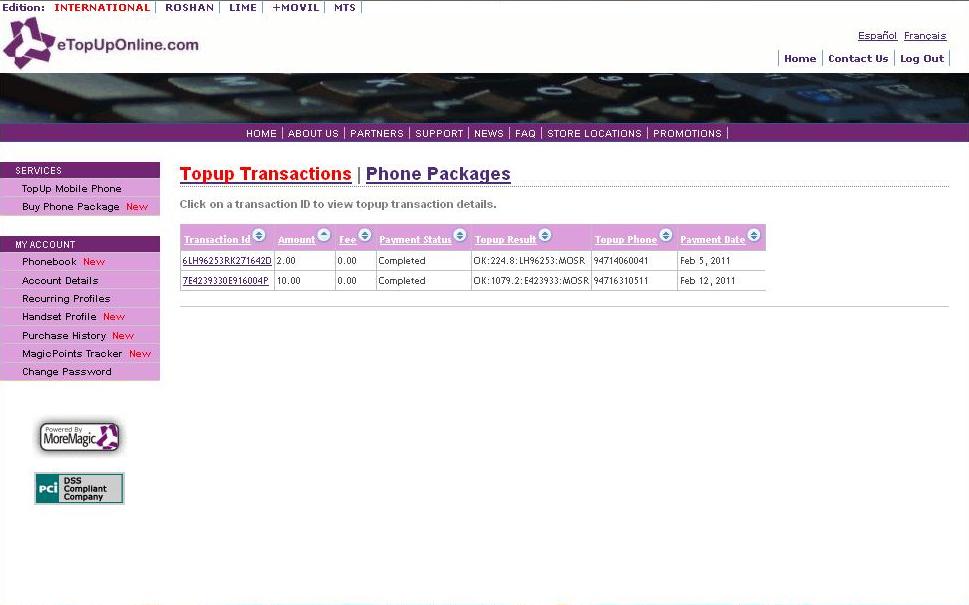Select the ROSHAN edition

189,7
